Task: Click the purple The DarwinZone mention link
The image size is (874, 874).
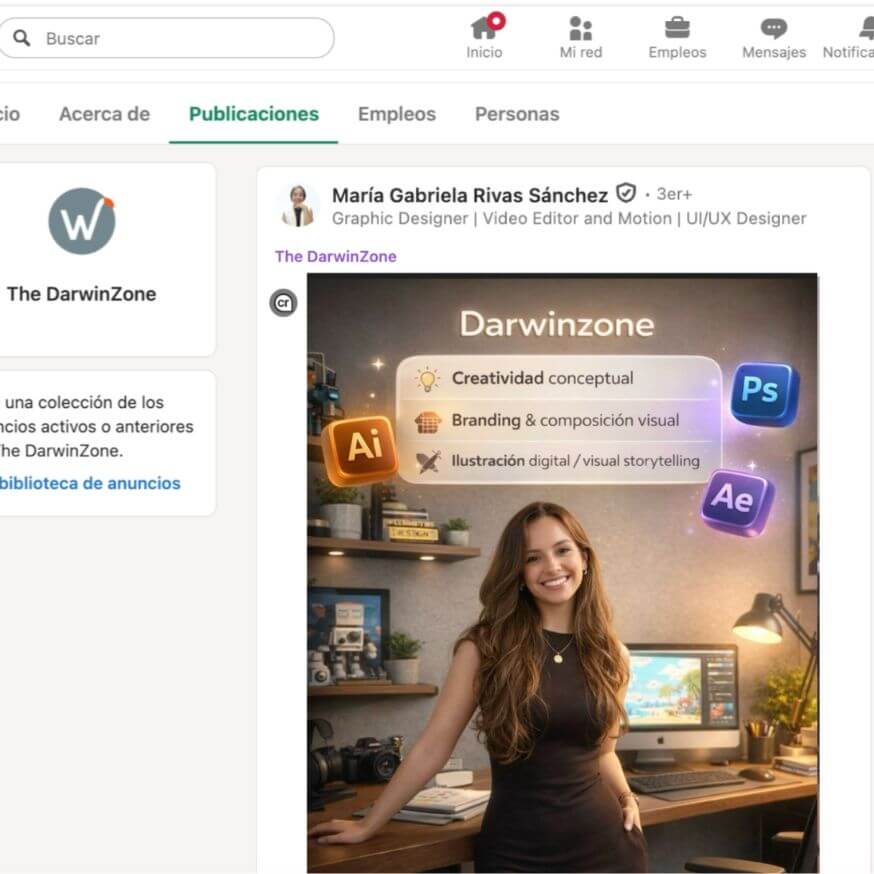Action: [x=335, y=256]
